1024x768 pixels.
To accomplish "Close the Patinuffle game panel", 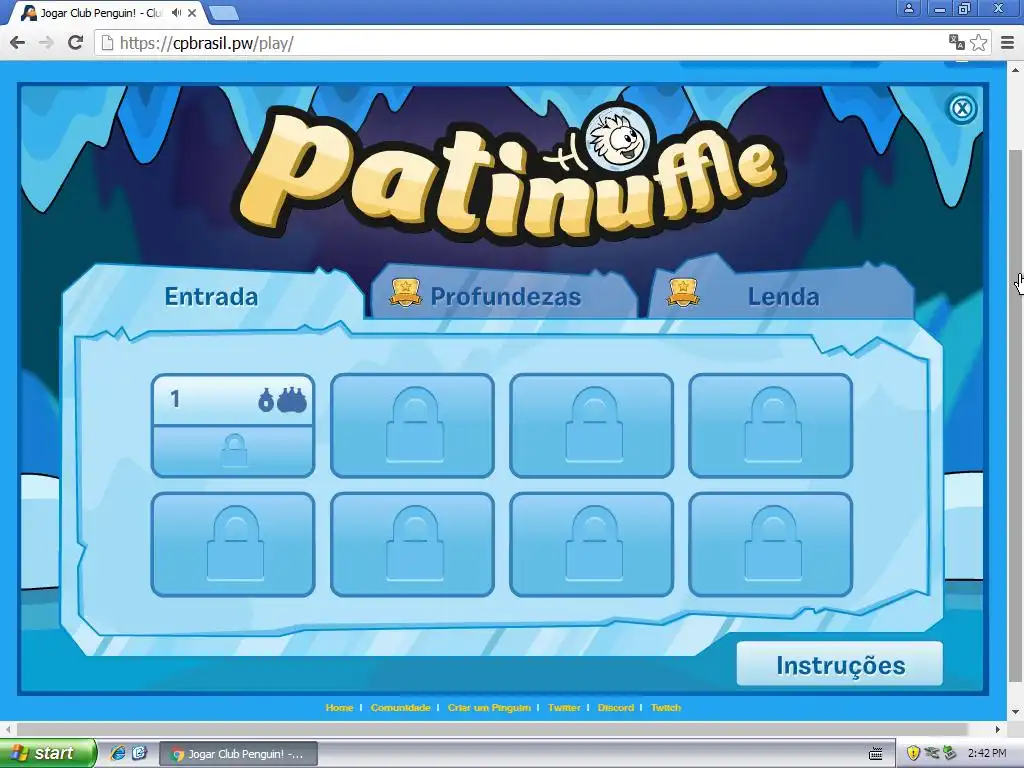I will point(961,108).
